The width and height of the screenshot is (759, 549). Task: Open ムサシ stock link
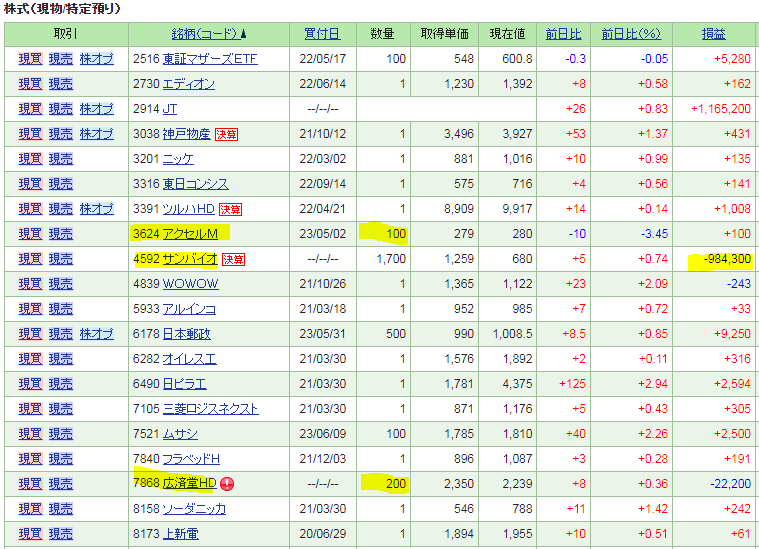point(180,434)
